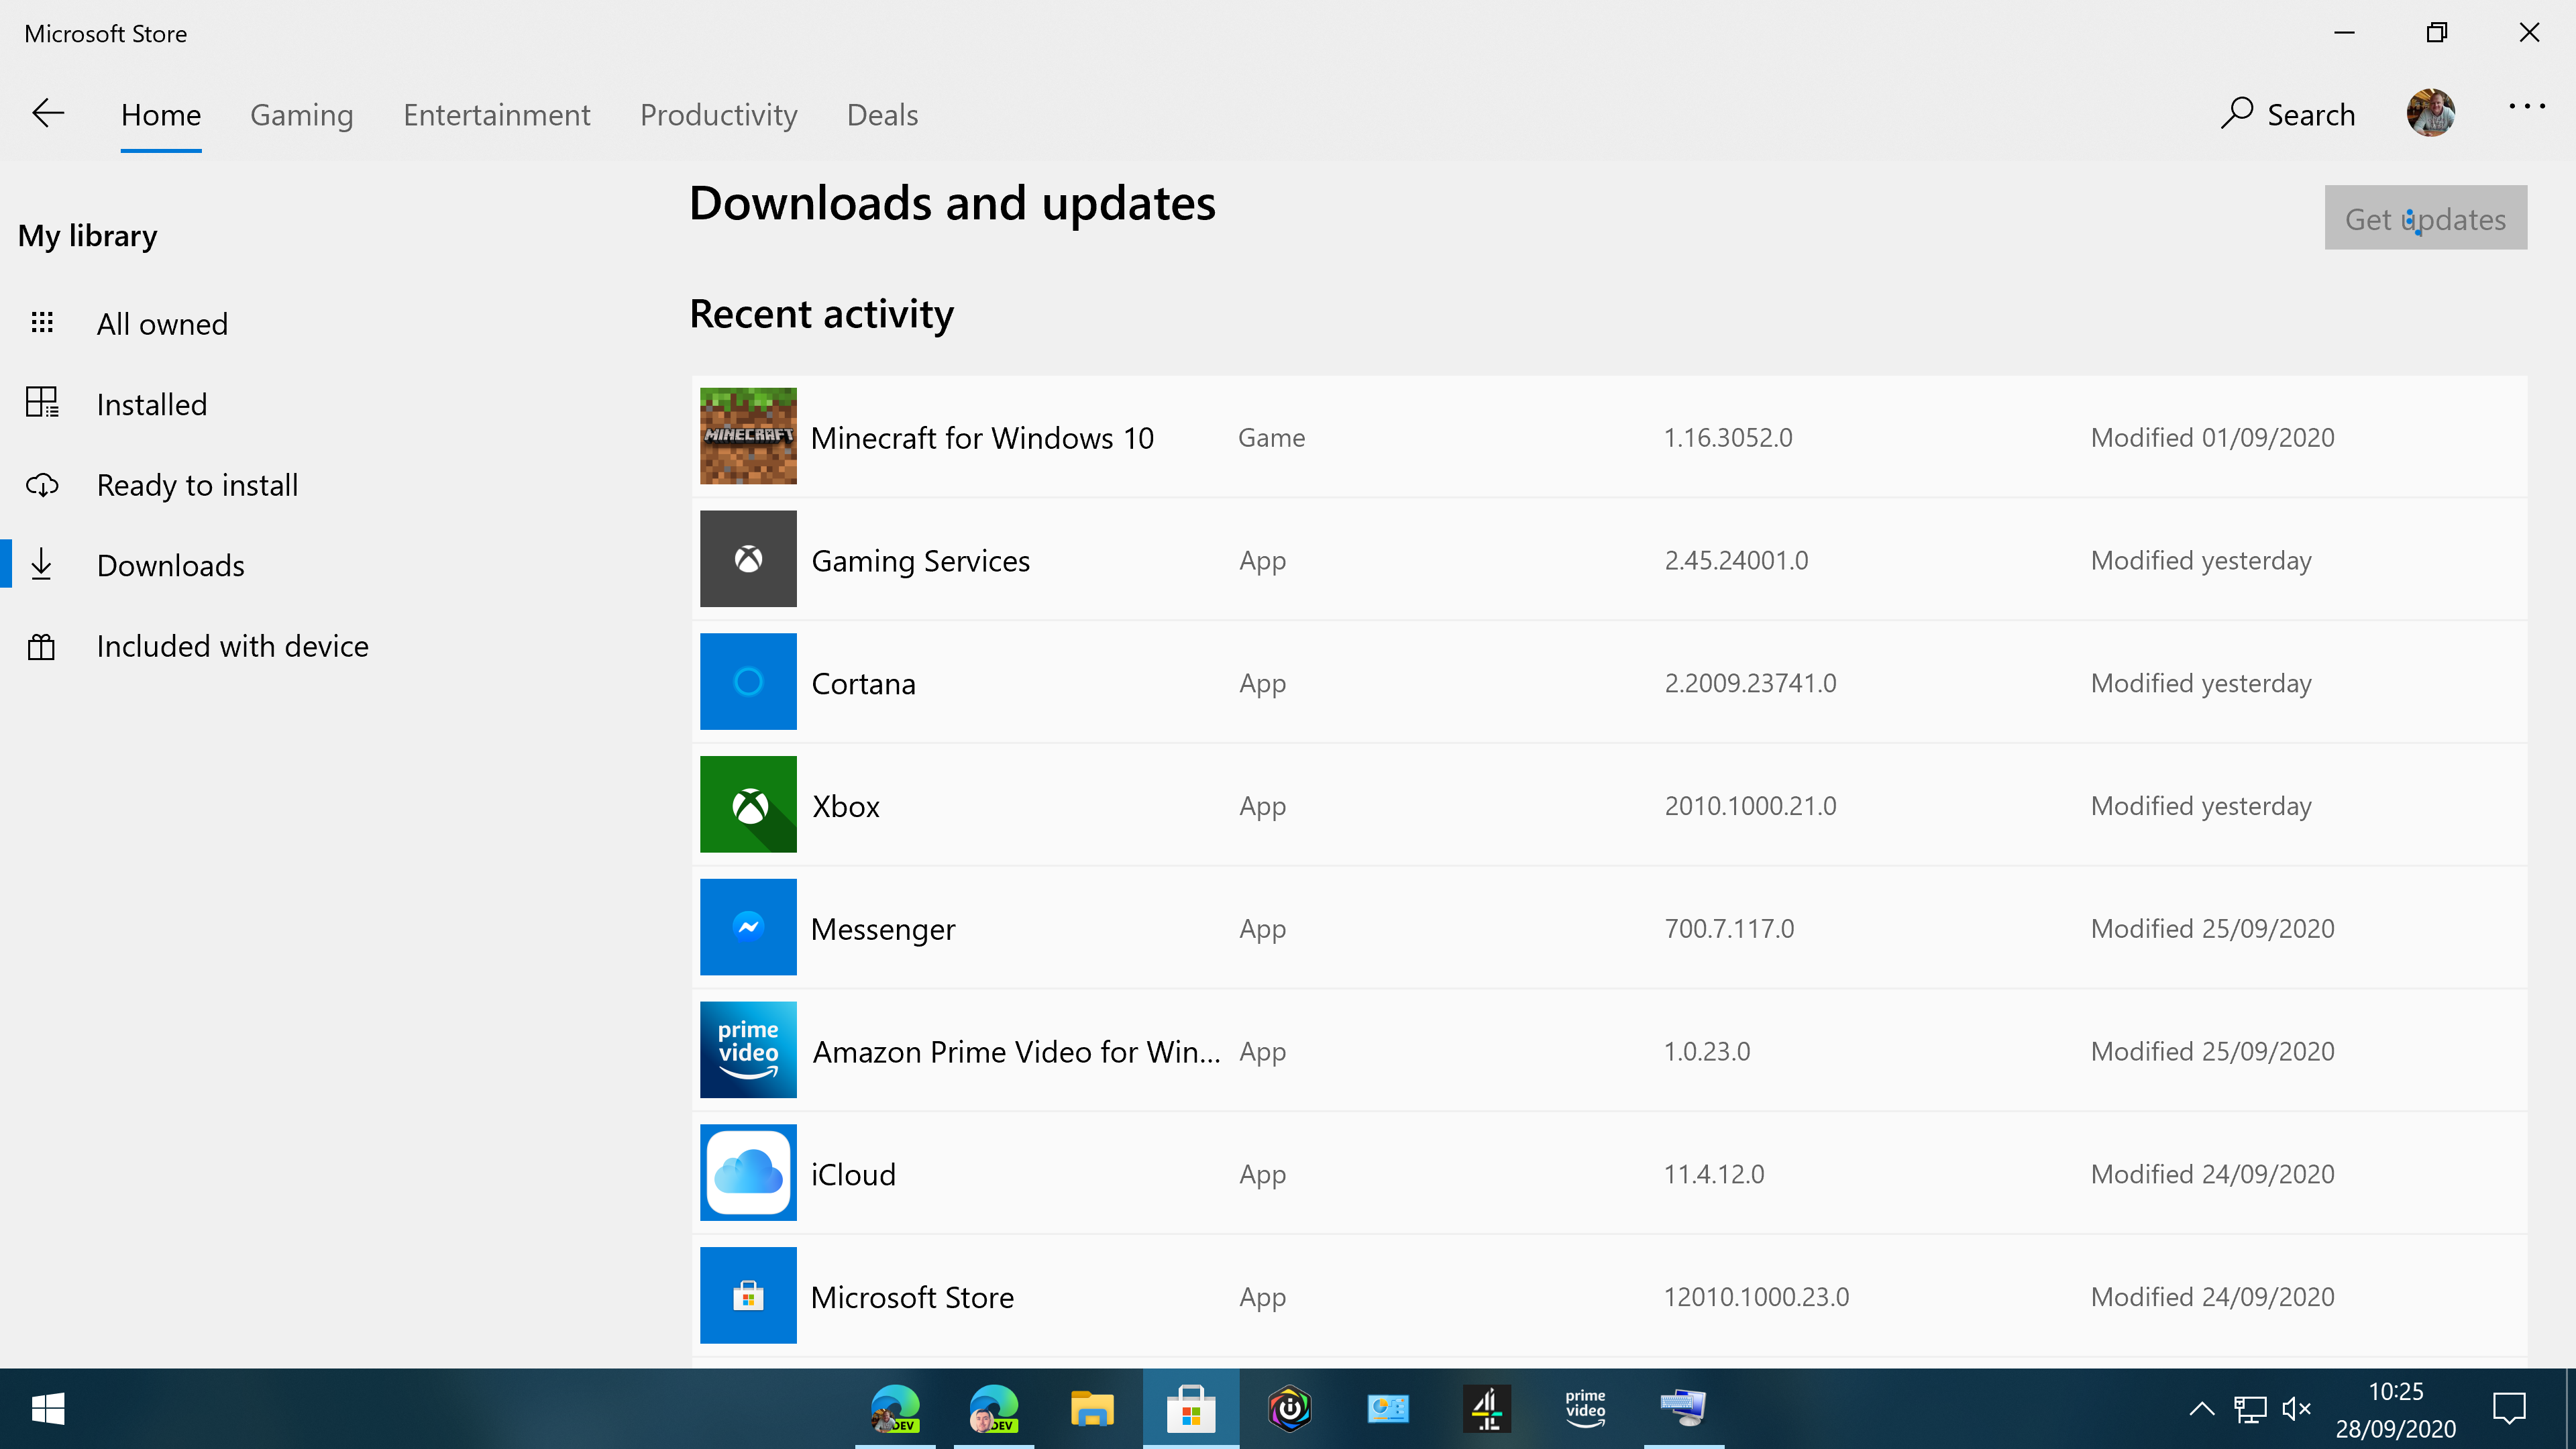Image resolution: width=2576 pixels, height=1449 pixels.
Task: Select Included with device sidebar item
Action: click(x=232, y=646)
